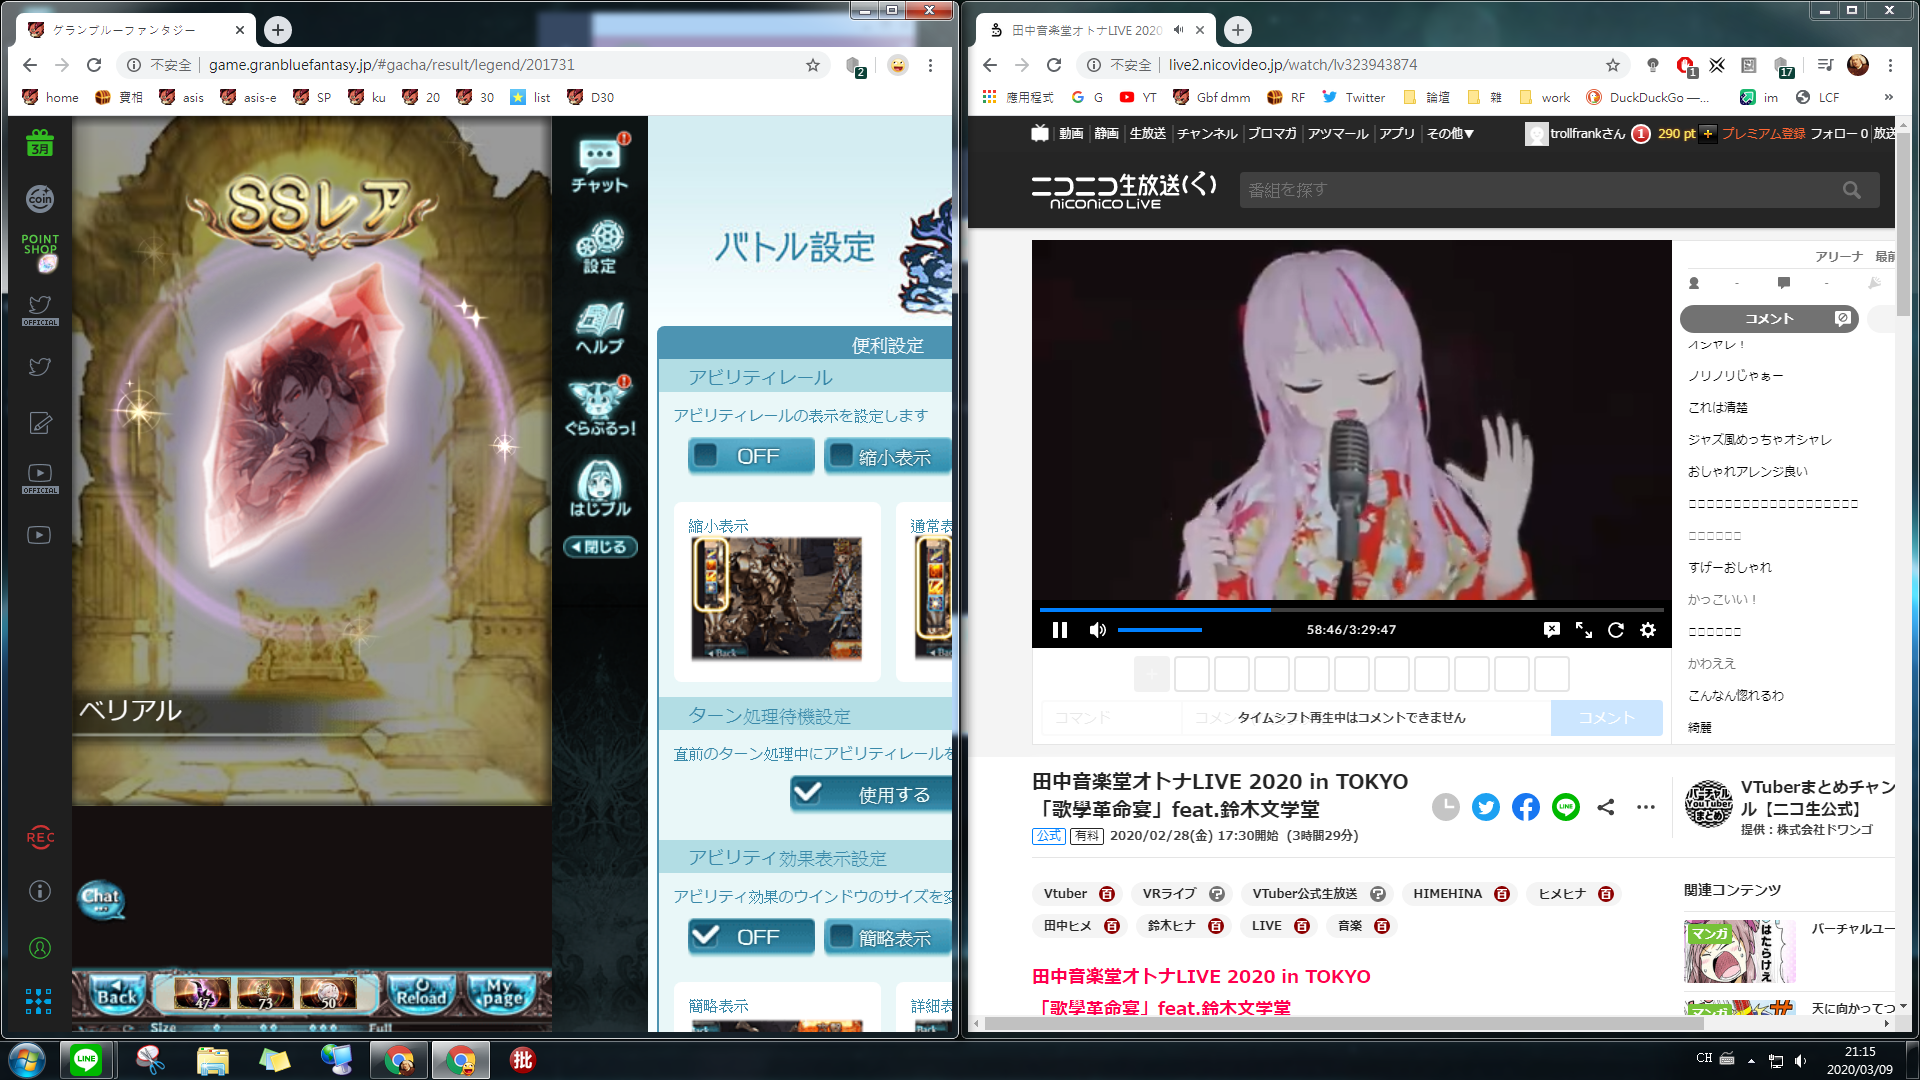The width and height of the screenshot is (1920, 1080).
Task: Open the マンガ related content thumbnail
Action: [x=1739, y=951]
